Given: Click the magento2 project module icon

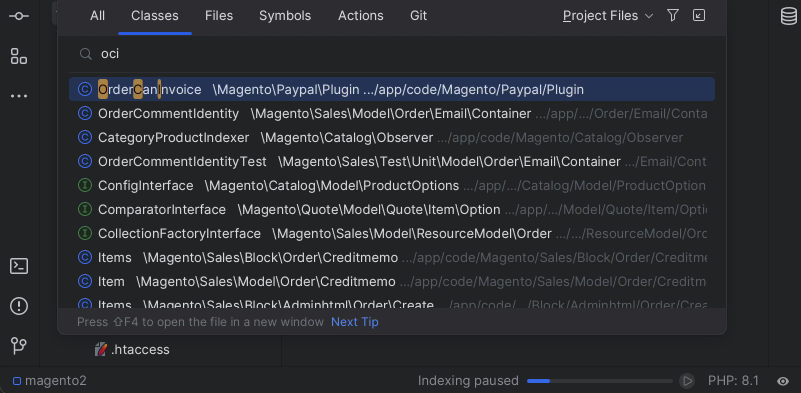Looking at the screenshot, I should click(17, 381).
